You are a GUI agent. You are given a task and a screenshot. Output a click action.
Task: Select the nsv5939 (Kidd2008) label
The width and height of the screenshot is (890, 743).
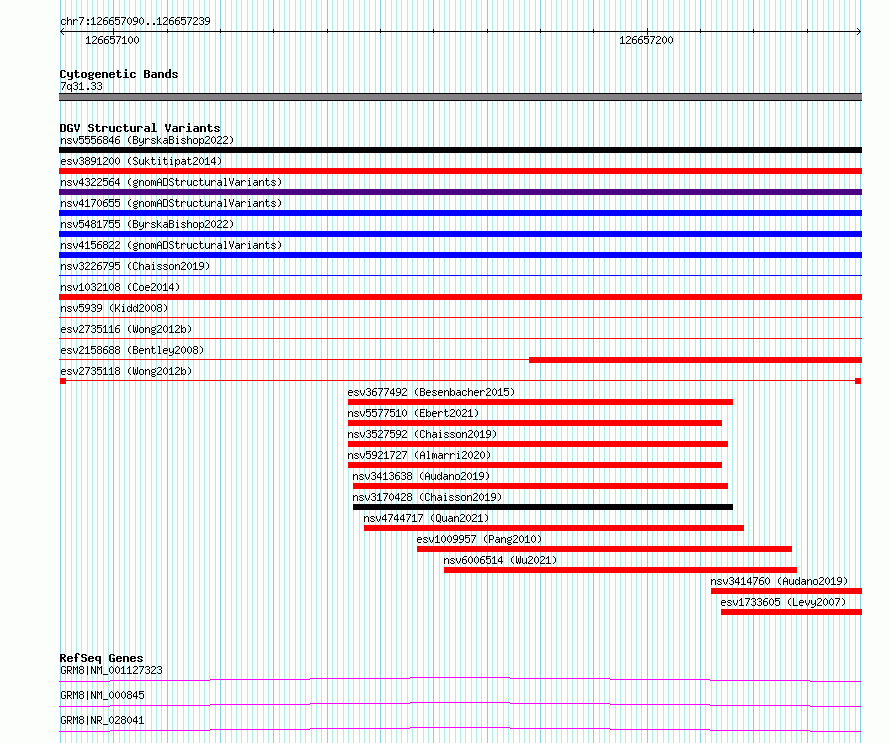point(114,308)
